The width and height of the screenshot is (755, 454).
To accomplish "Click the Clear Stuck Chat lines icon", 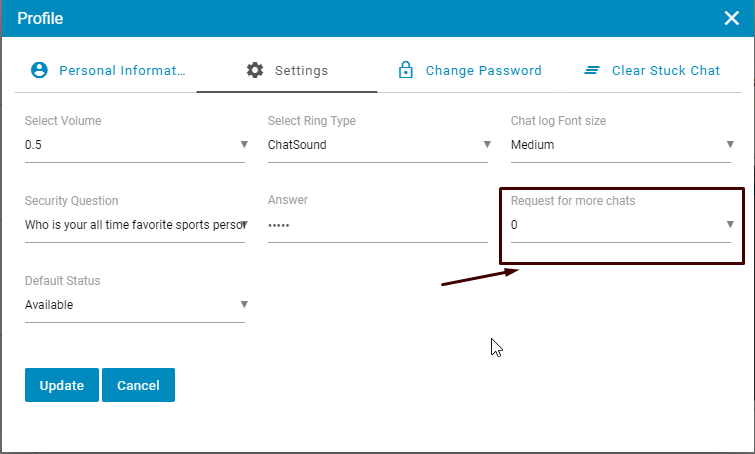I will pos(592,70).
